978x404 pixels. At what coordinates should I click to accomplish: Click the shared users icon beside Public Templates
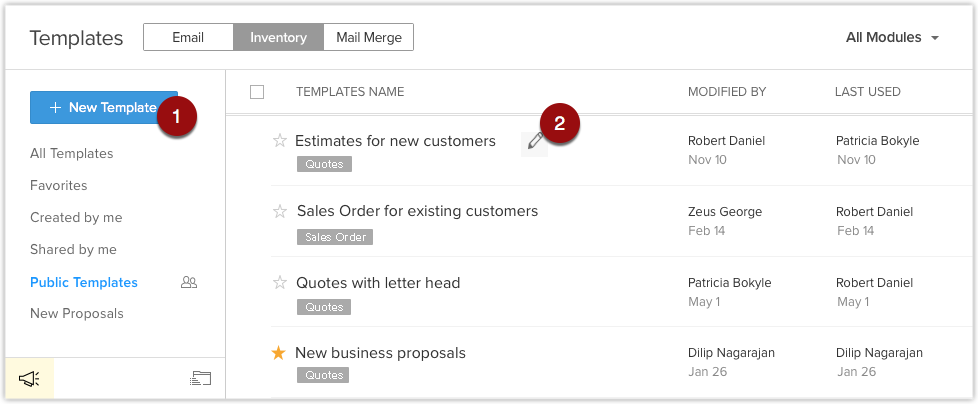tap(189, 282)
